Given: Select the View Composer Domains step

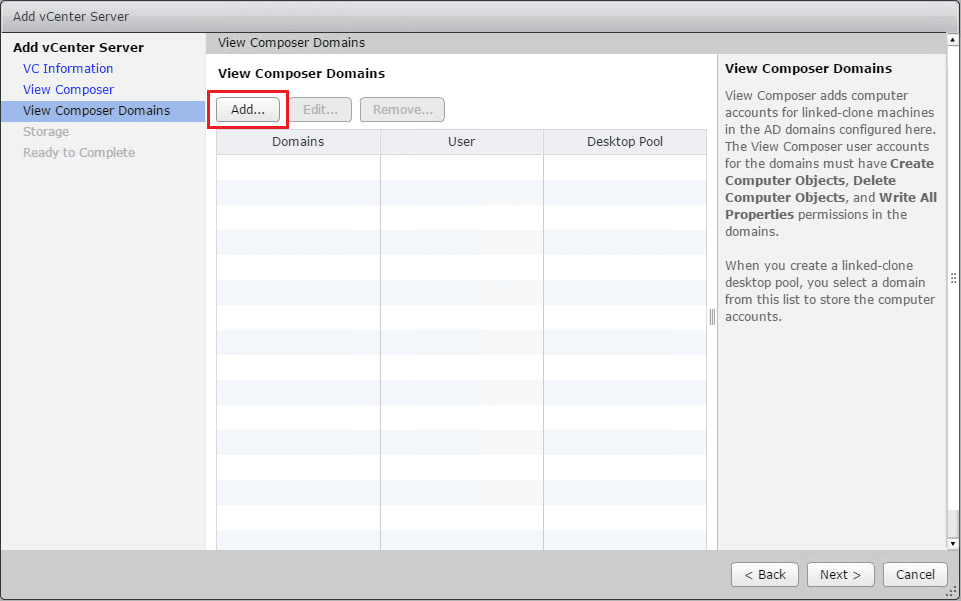Looking at the screenshot, I should [103, 111].
